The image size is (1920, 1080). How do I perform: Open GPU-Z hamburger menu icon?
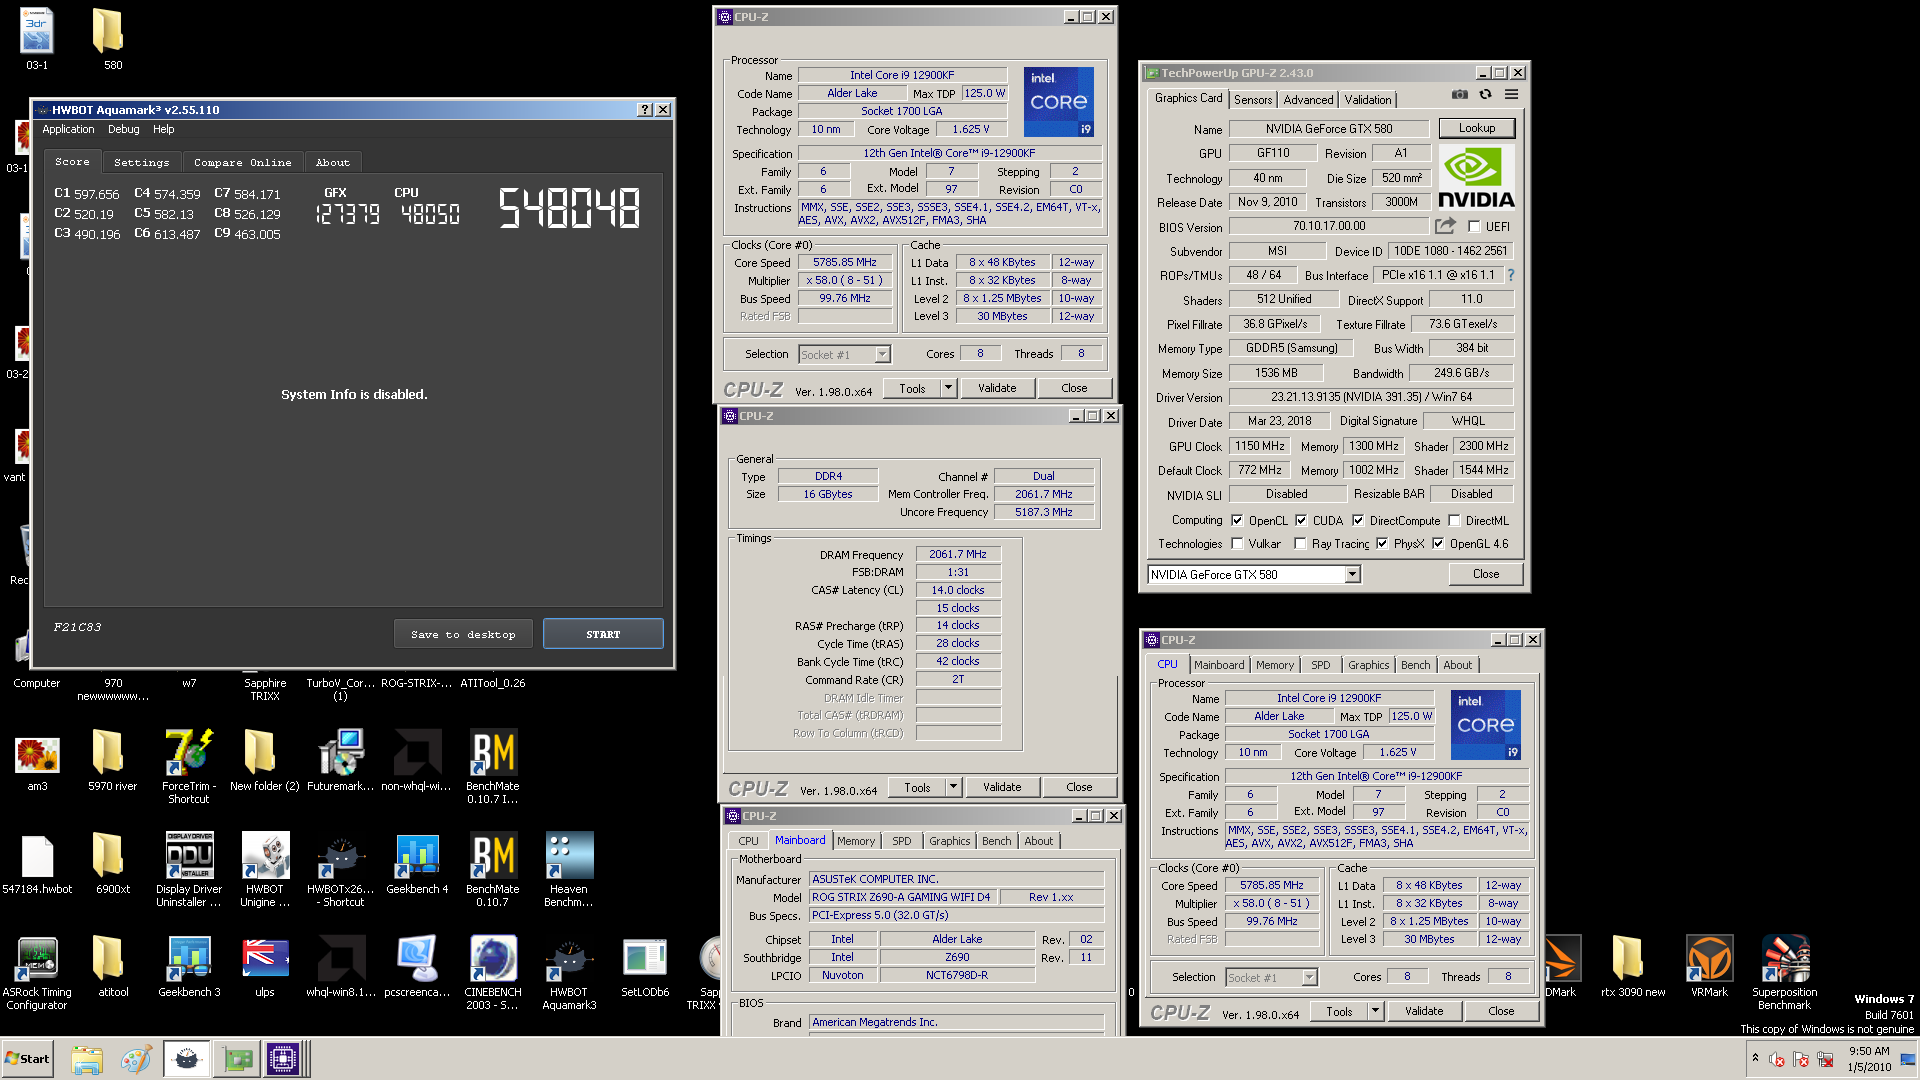click(x=1511, y=95)
